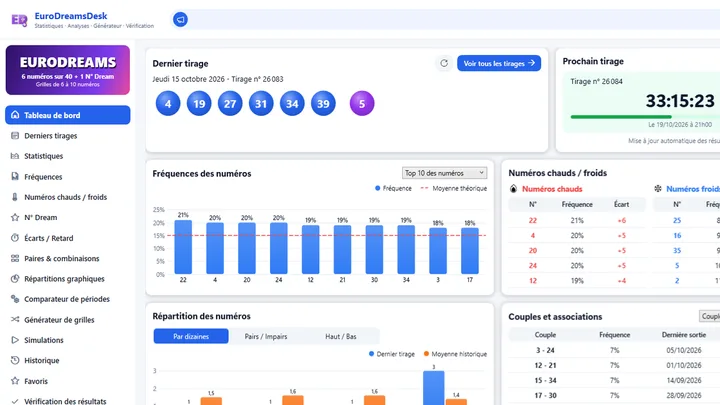Open the Tableau de bord menu item

[68, 115]
